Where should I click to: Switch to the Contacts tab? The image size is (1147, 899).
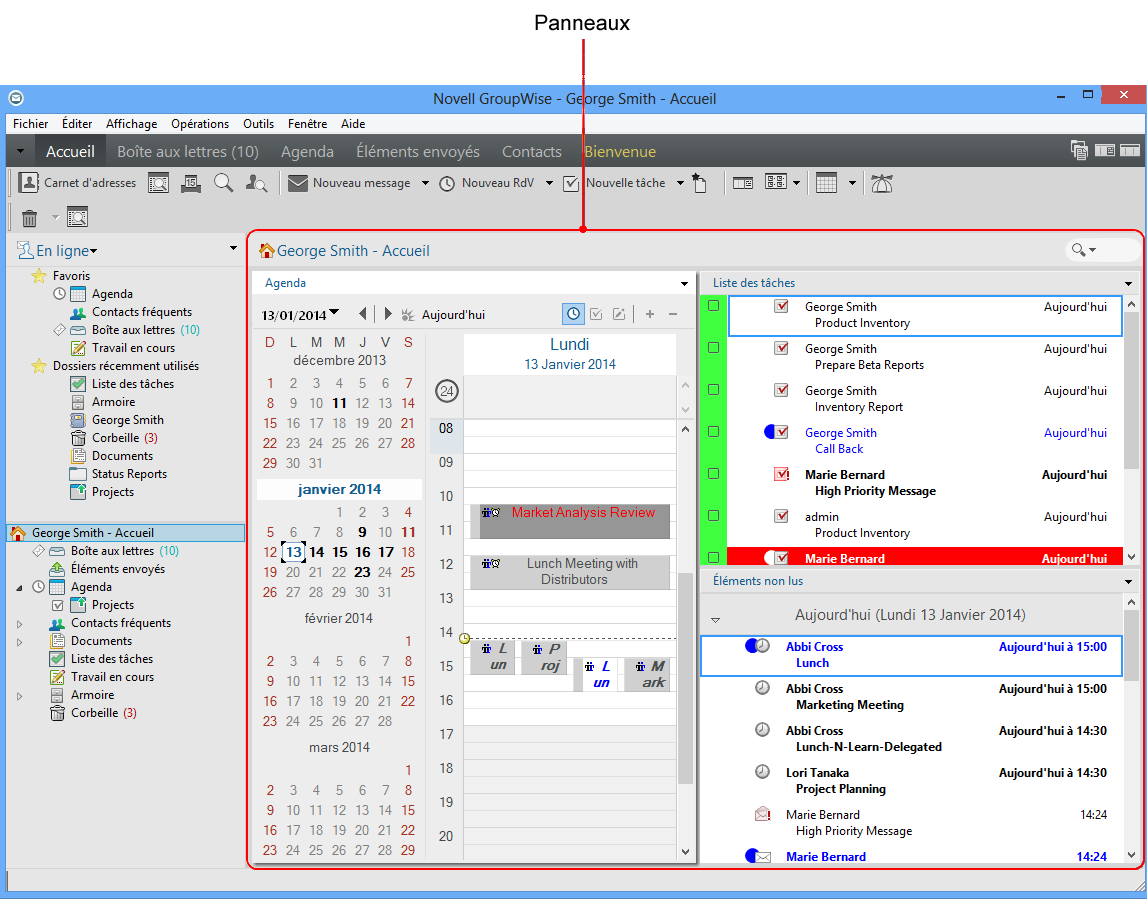(x=532, y=151)
